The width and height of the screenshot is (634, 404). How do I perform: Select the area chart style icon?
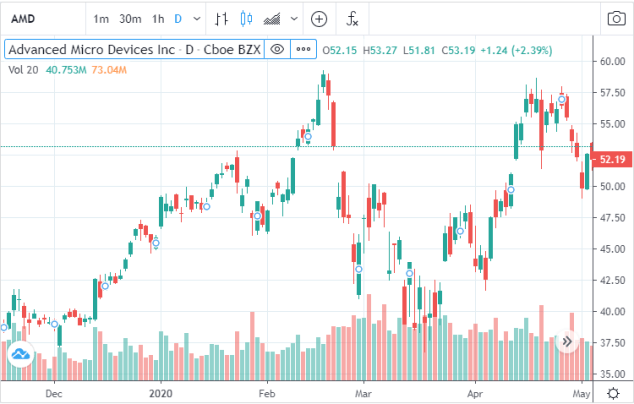[272, 19]
